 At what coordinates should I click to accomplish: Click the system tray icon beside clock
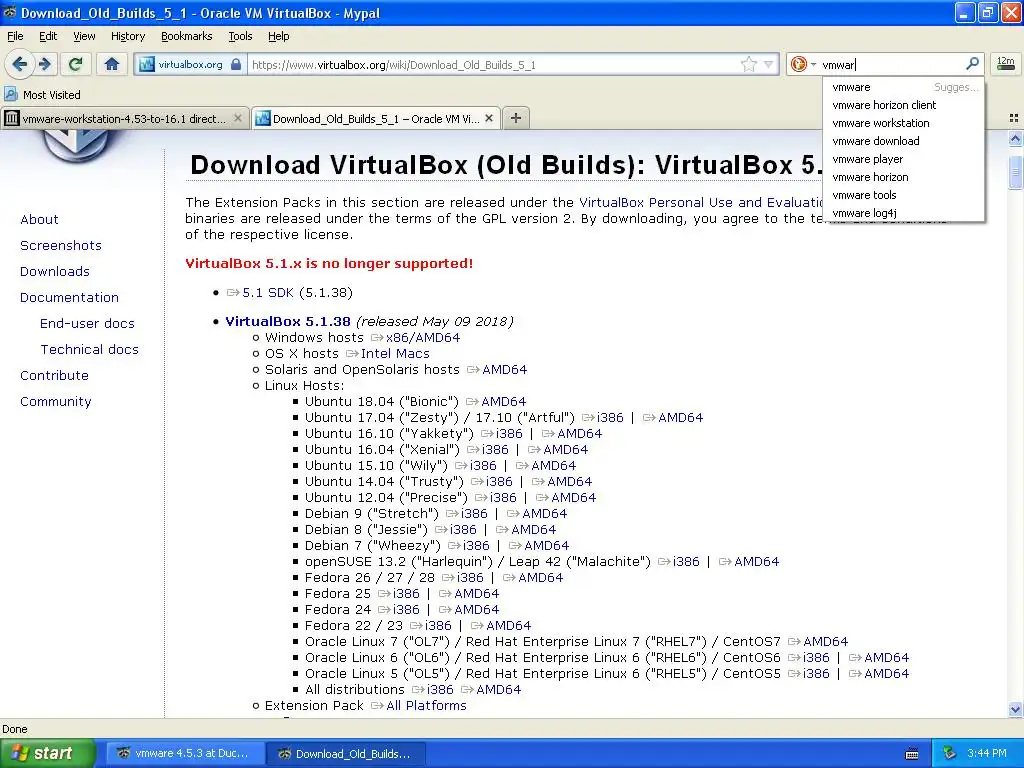click(950, 753)
